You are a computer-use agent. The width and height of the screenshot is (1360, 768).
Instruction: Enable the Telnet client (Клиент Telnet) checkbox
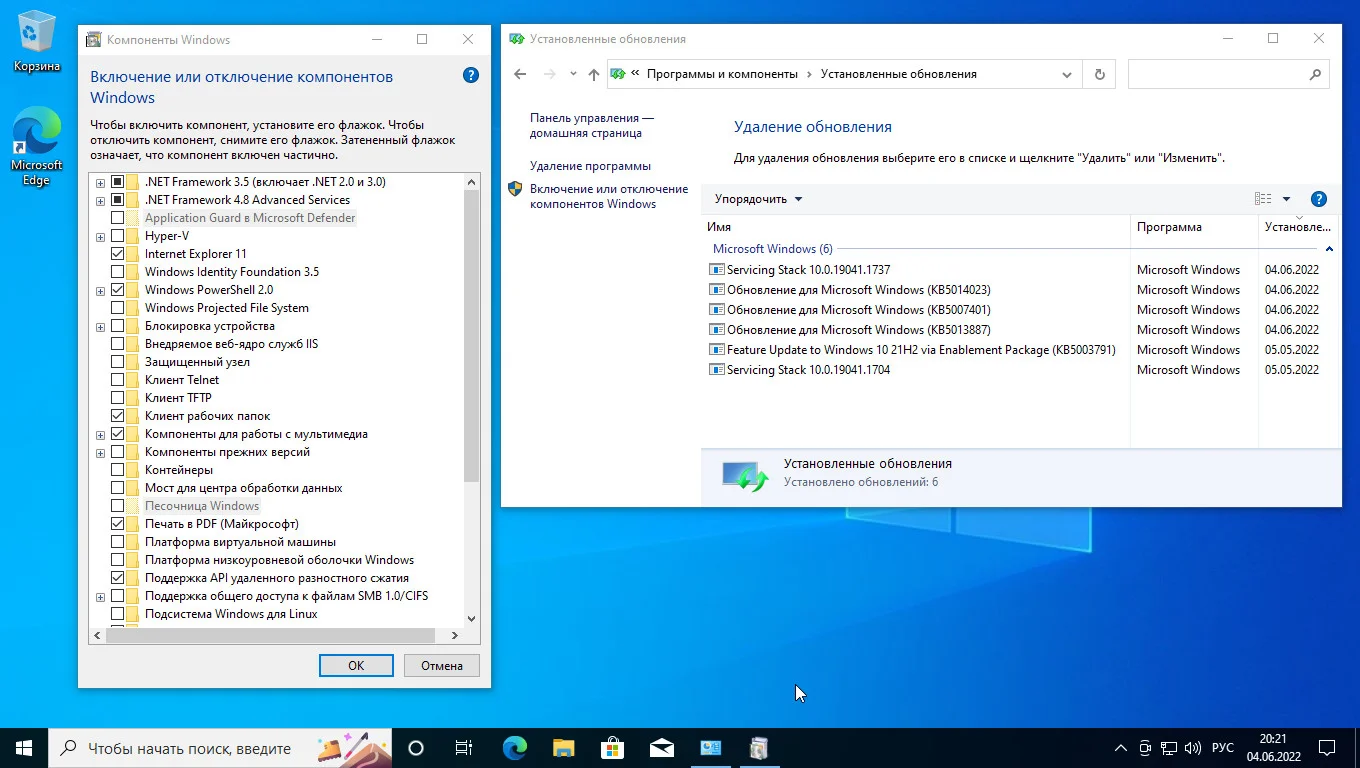118,380
